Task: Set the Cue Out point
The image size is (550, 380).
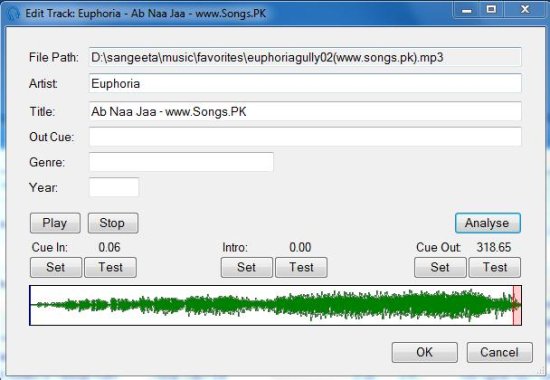Action: tap(440, 267)
